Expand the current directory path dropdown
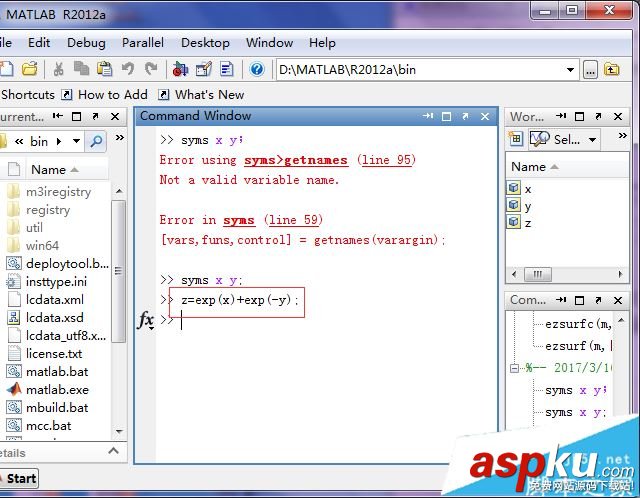 [x=570, y=70]
